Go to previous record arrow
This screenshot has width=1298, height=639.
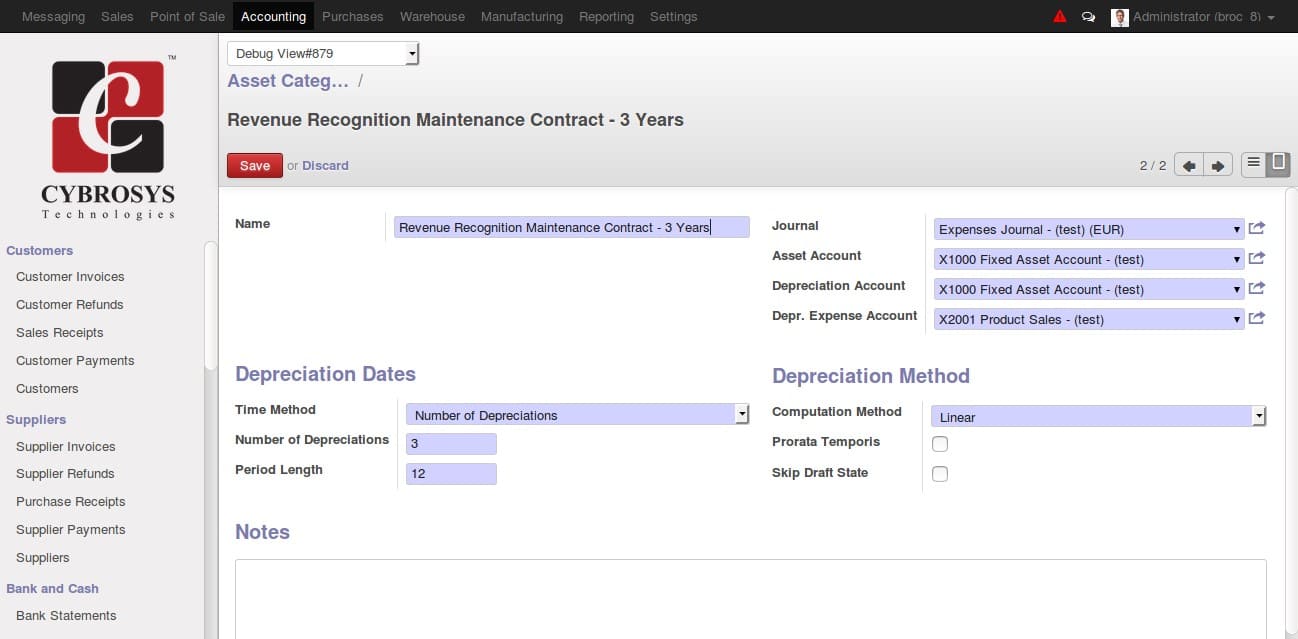(1188, 165)
